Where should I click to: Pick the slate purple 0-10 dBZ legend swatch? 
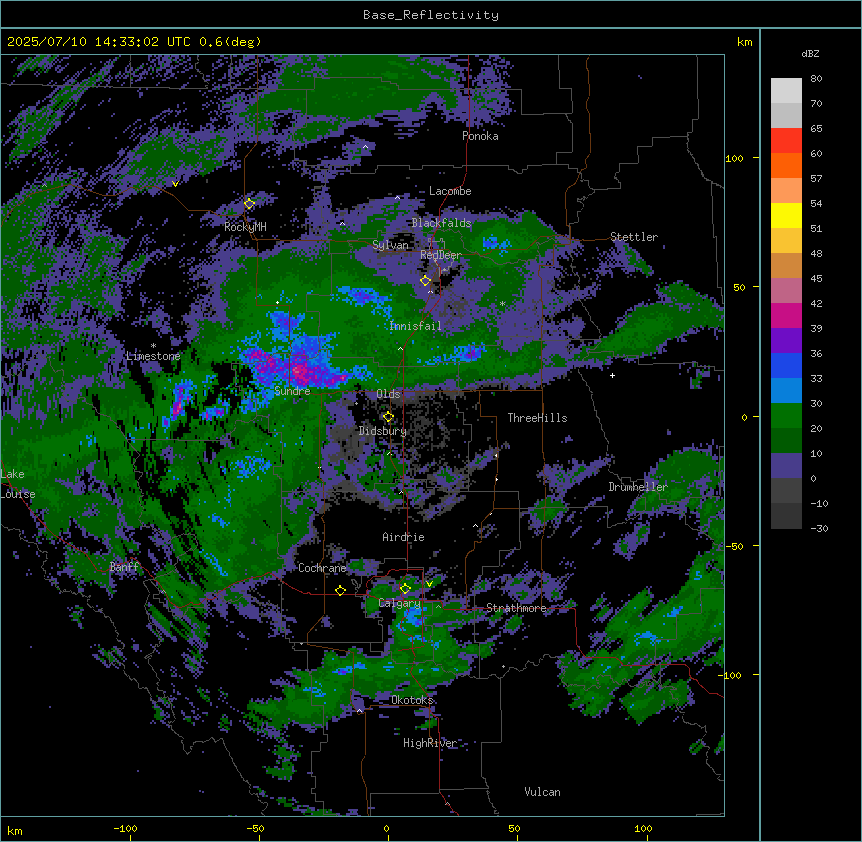coord(786,466)
